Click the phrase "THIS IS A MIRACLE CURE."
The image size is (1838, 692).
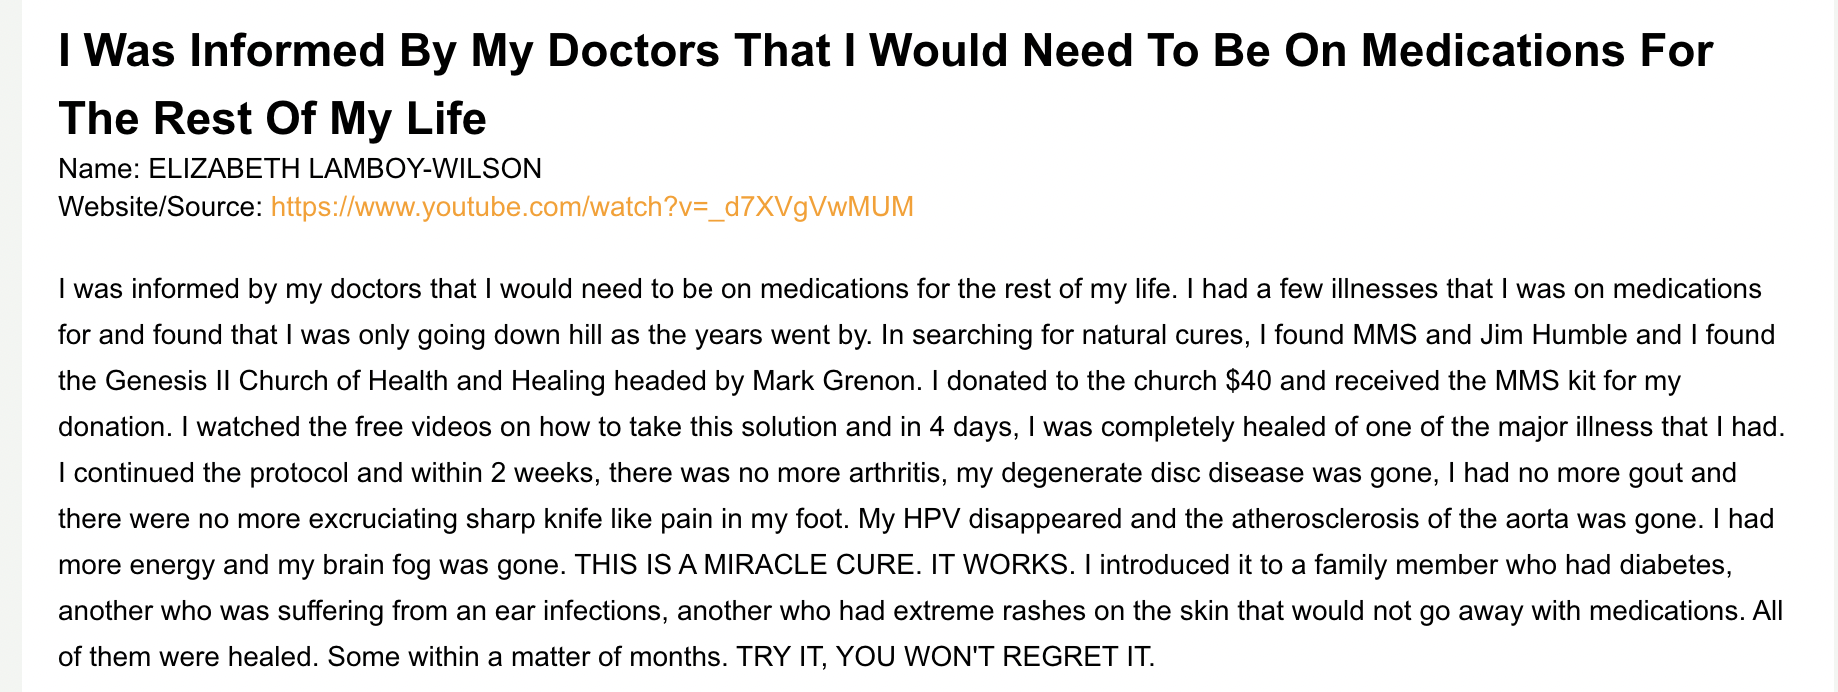click(746, 565)
